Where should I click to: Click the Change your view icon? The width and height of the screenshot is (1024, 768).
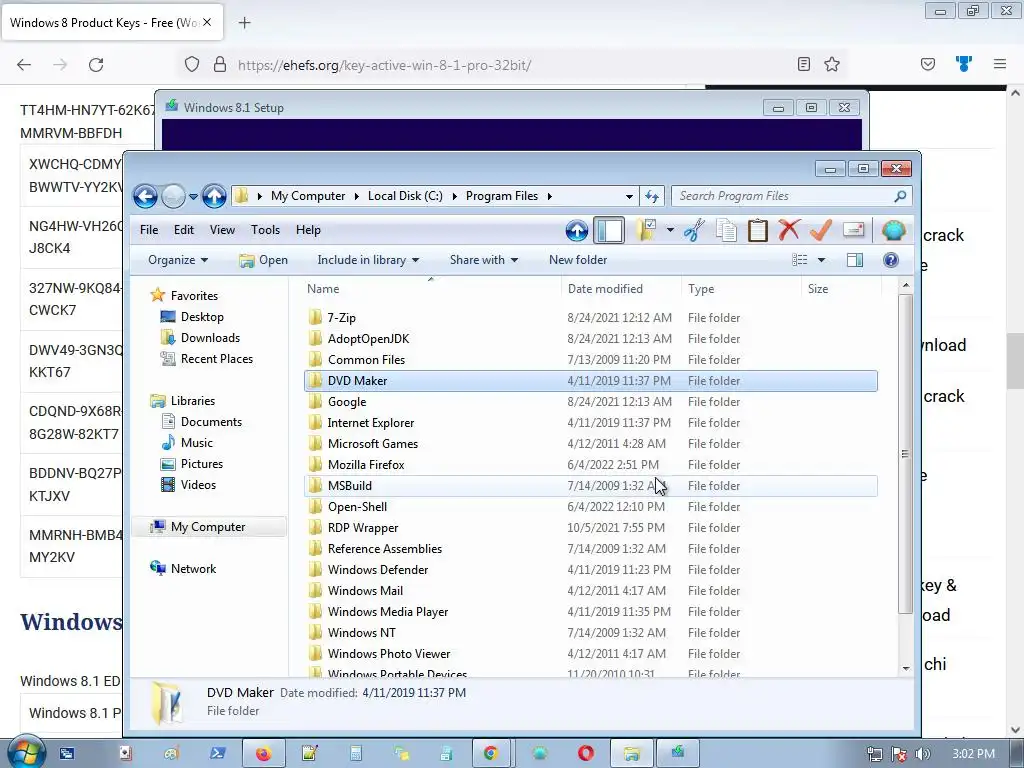(x=800, y=260)
